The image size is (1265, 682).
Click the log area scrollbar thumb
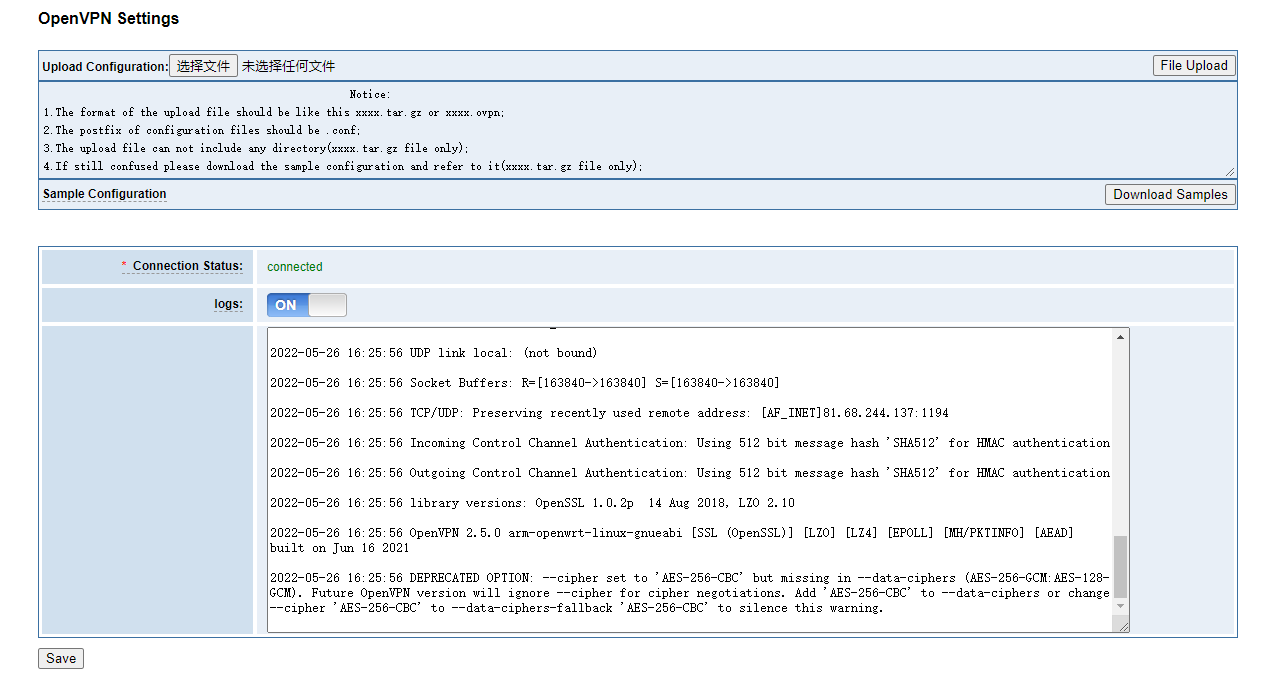[1121, 567]
